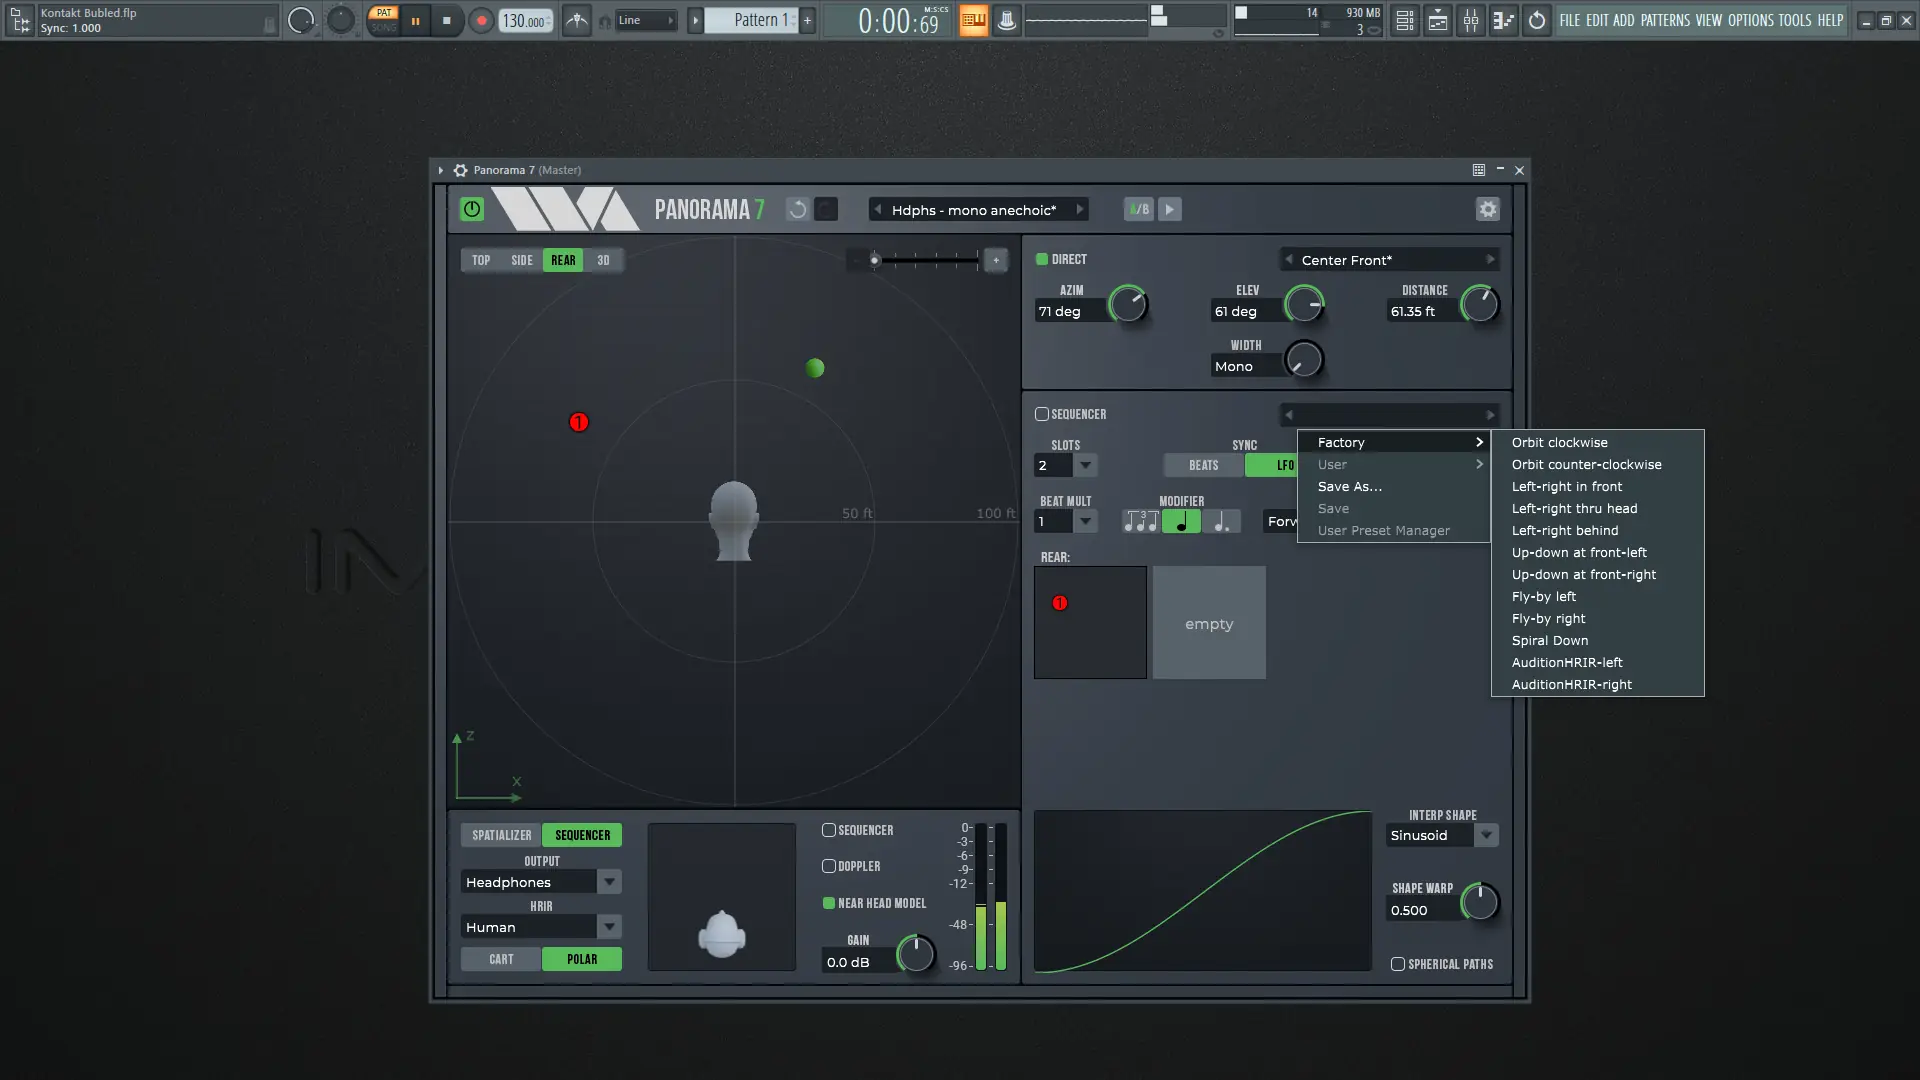Enable the Doppler checkbox
This screenshot has width=1920, height=1080.
[x=829, y=866]
